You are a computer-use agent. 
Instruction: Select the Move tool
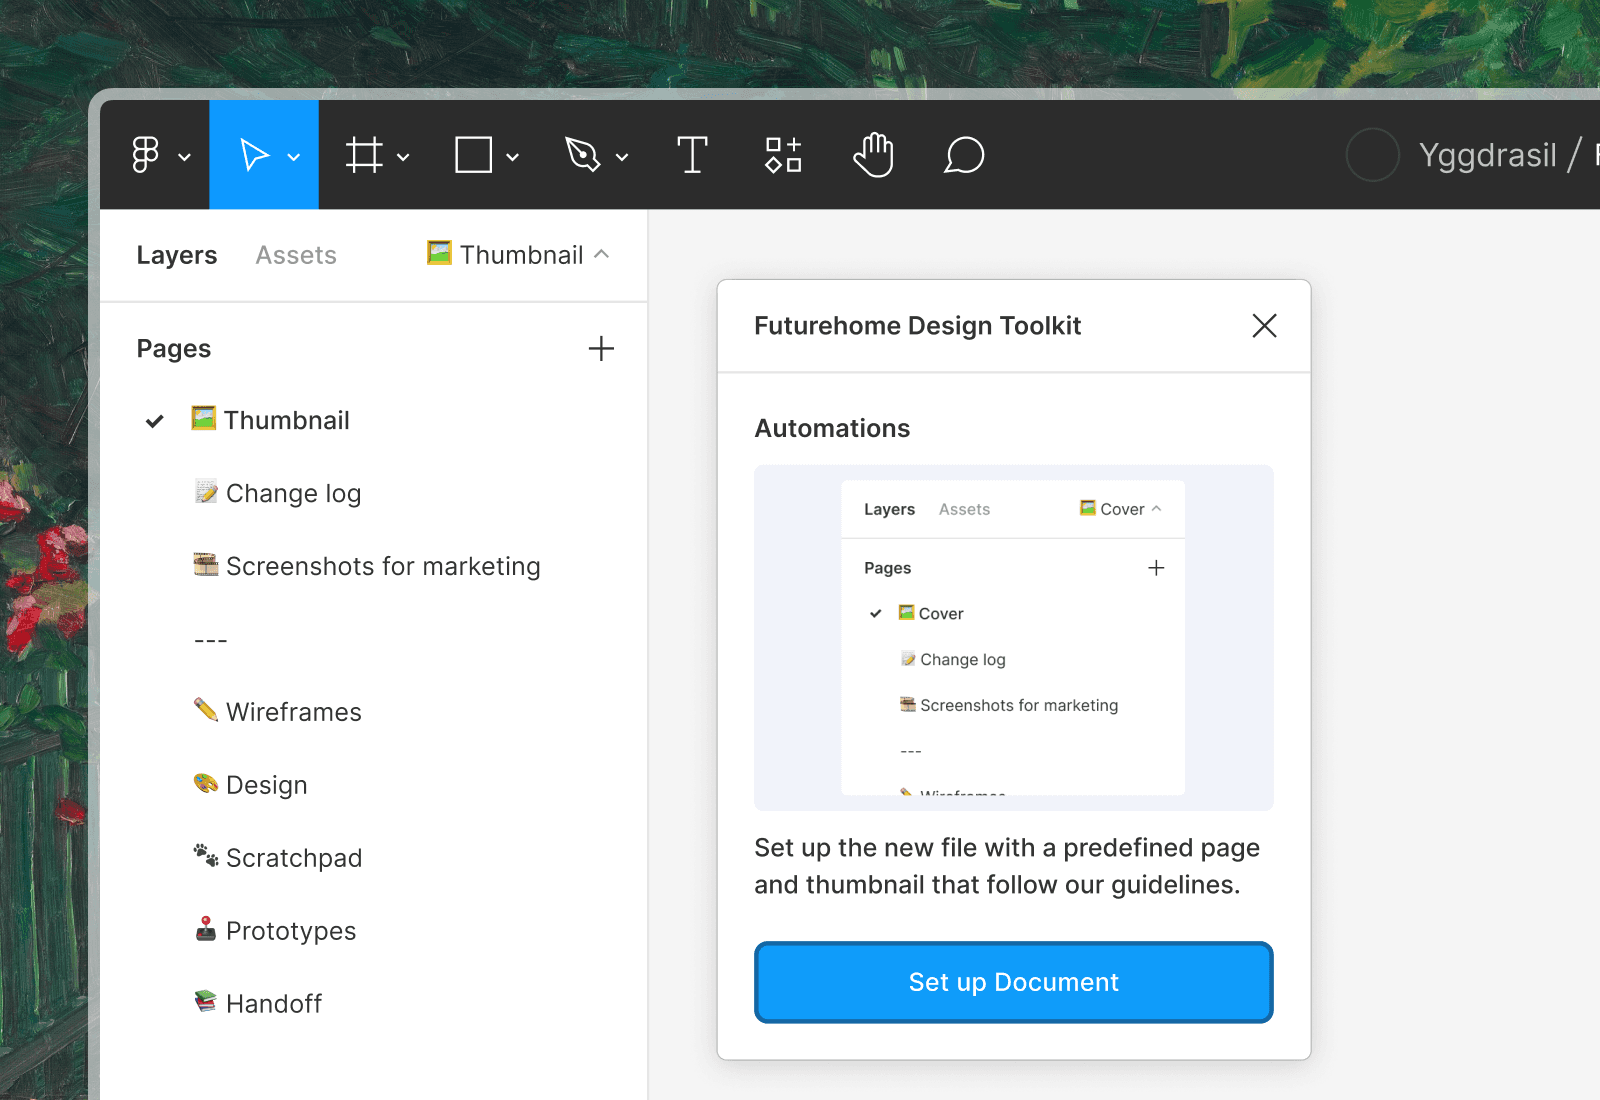pyautogui.click(x=254, y=155)
